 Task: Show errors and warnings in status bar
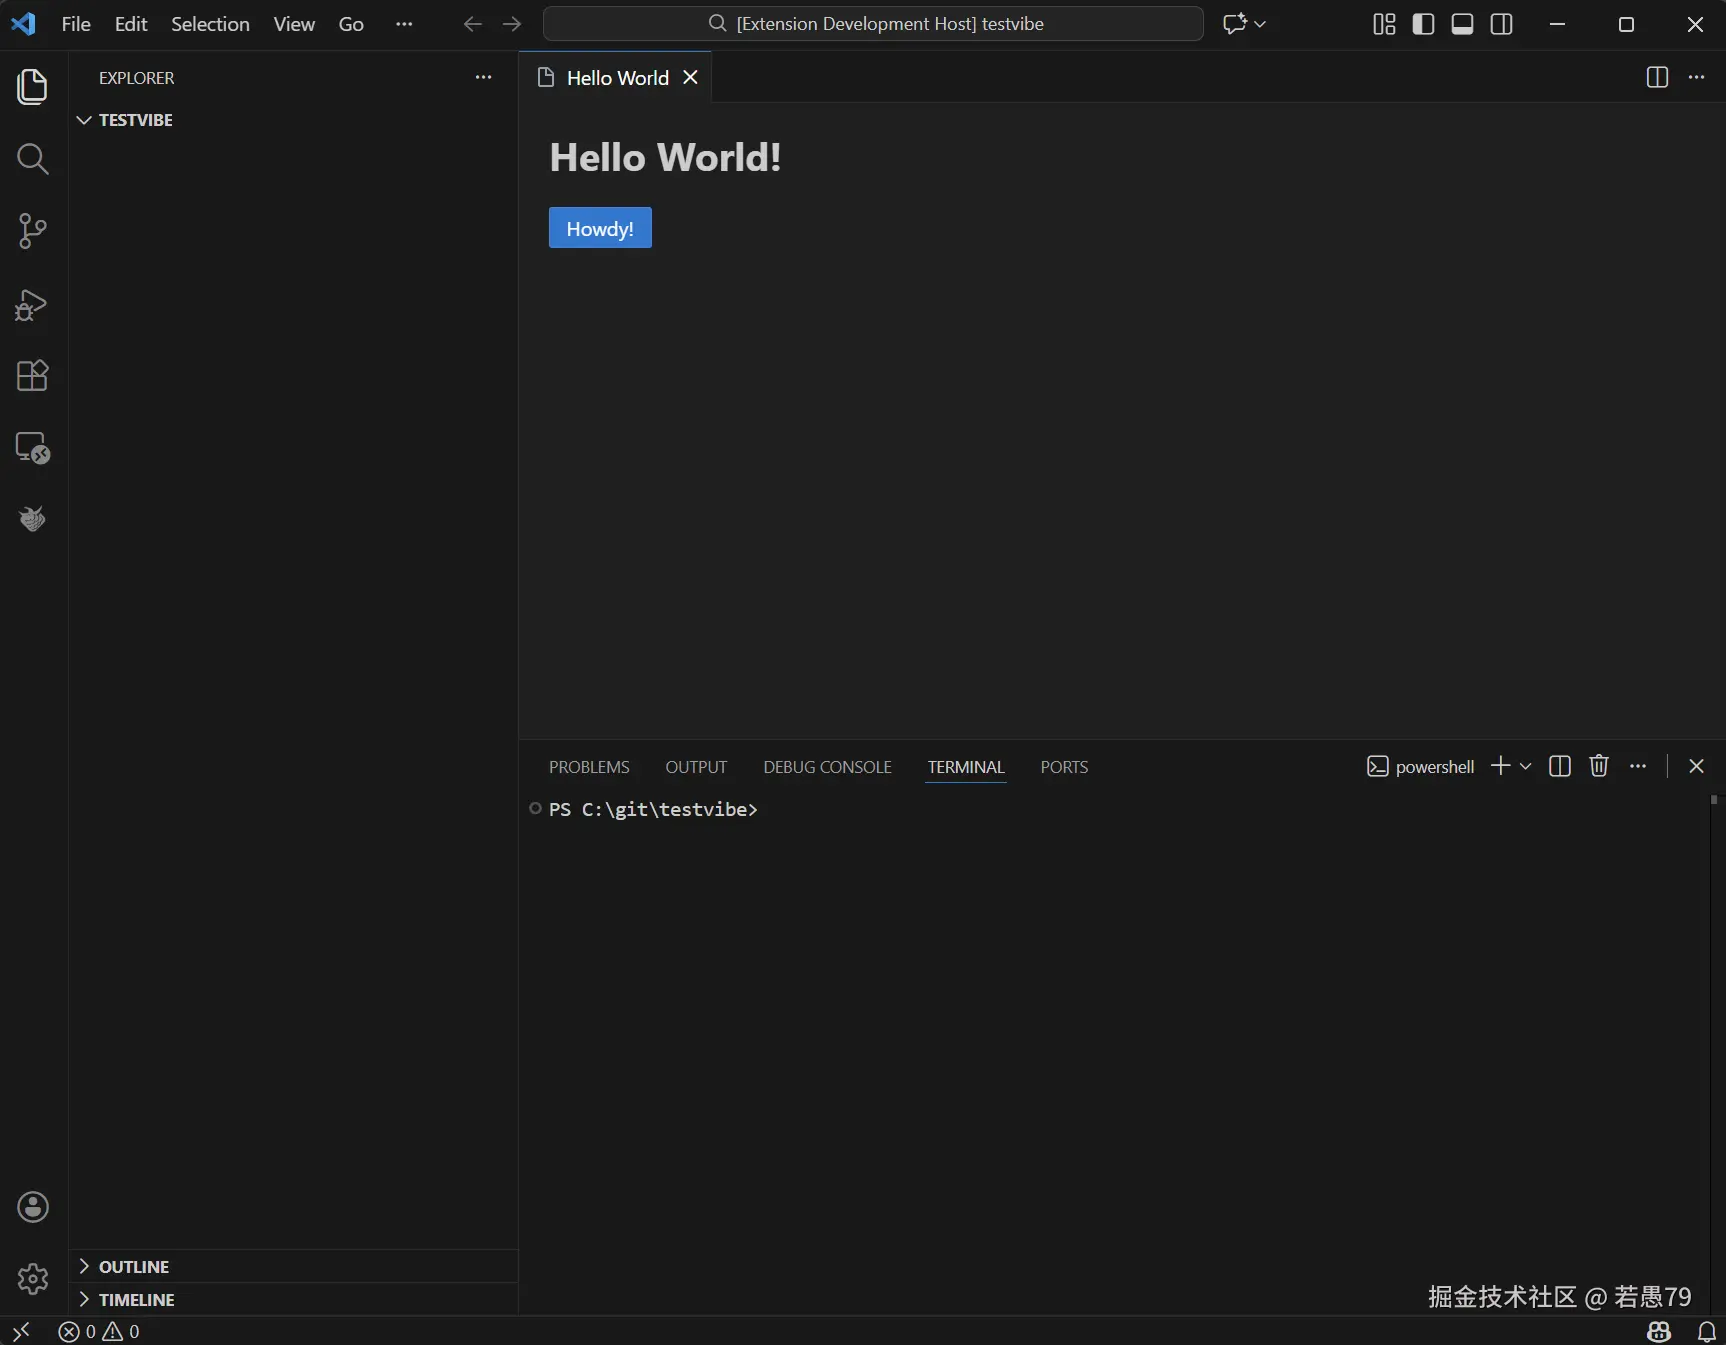pos(99,1331)
